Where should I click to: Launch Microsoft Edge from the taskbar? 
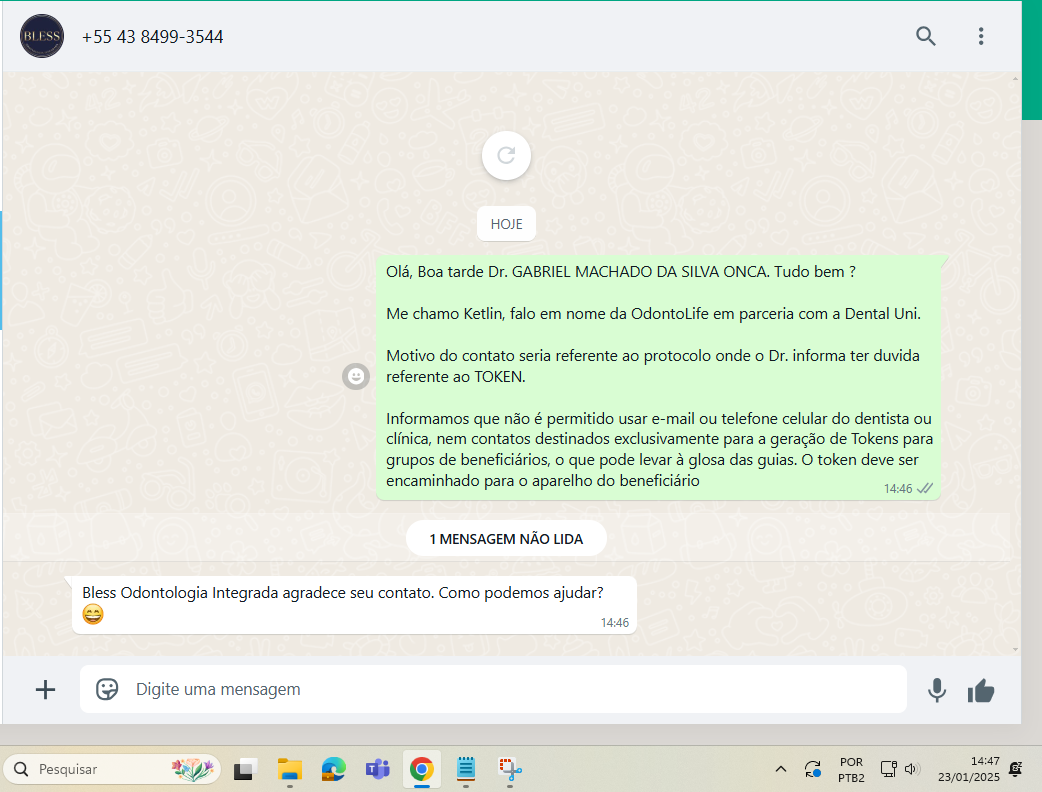pyautogui.click(x=334, y=769)
